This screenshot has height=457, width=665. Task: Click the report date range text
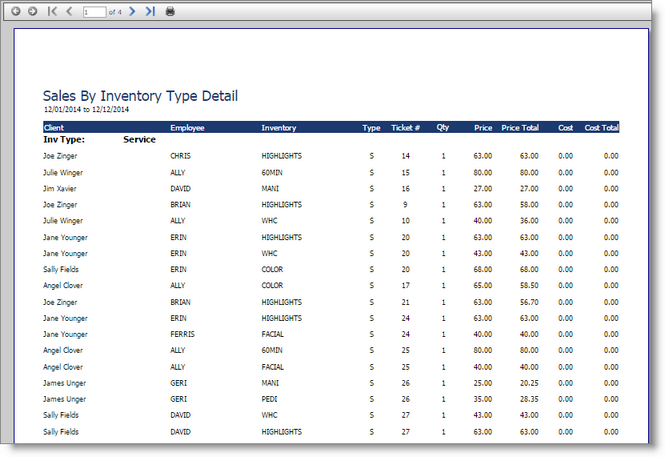[87, 108]
